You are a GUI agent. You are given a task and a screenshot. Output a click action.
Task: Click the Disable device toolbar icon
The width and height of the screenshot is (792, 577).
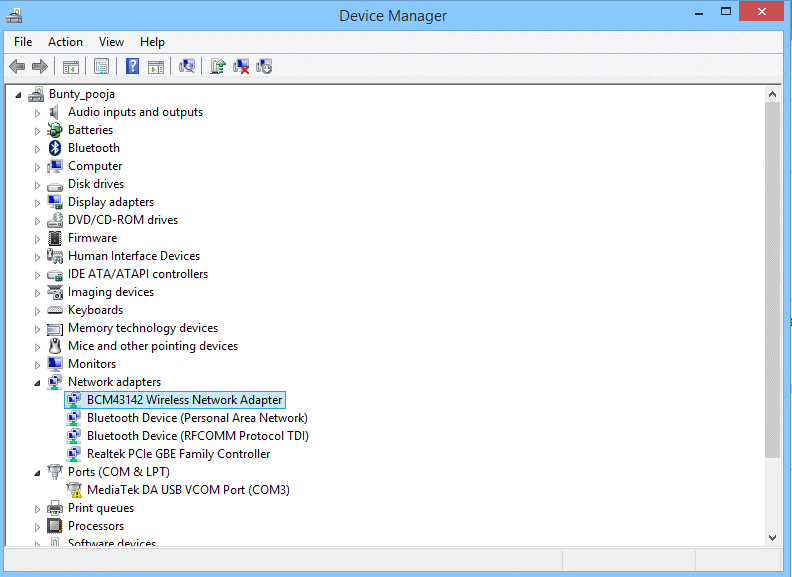pos(264,67)
